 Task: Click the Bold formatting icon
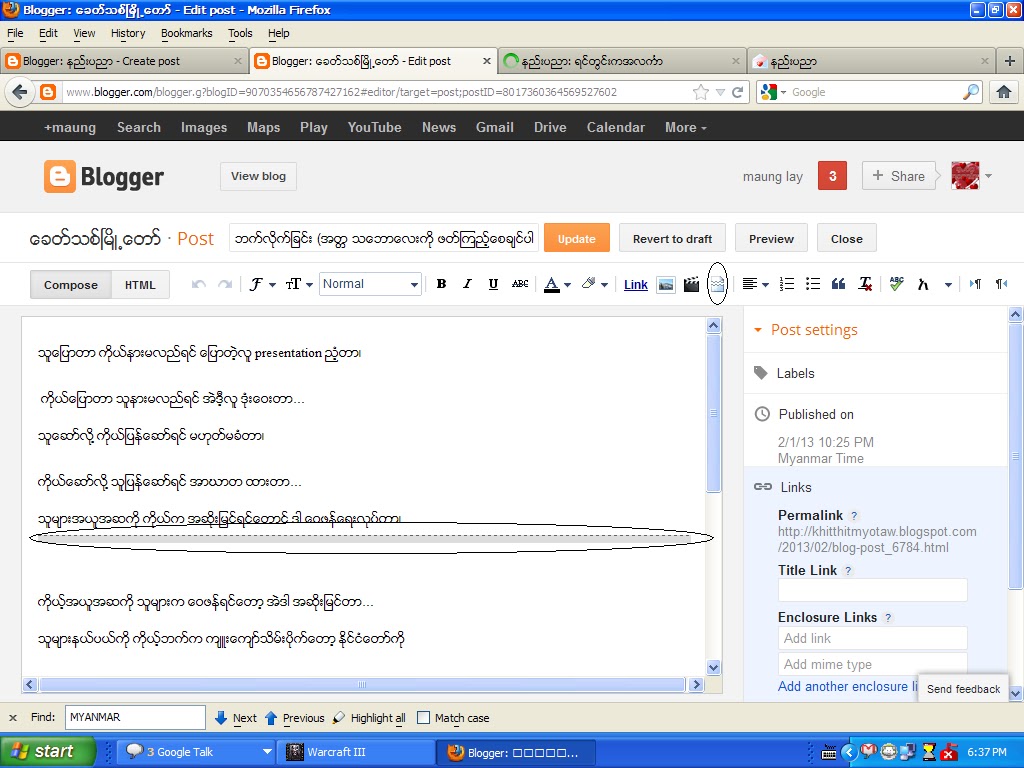coord(441,284)
